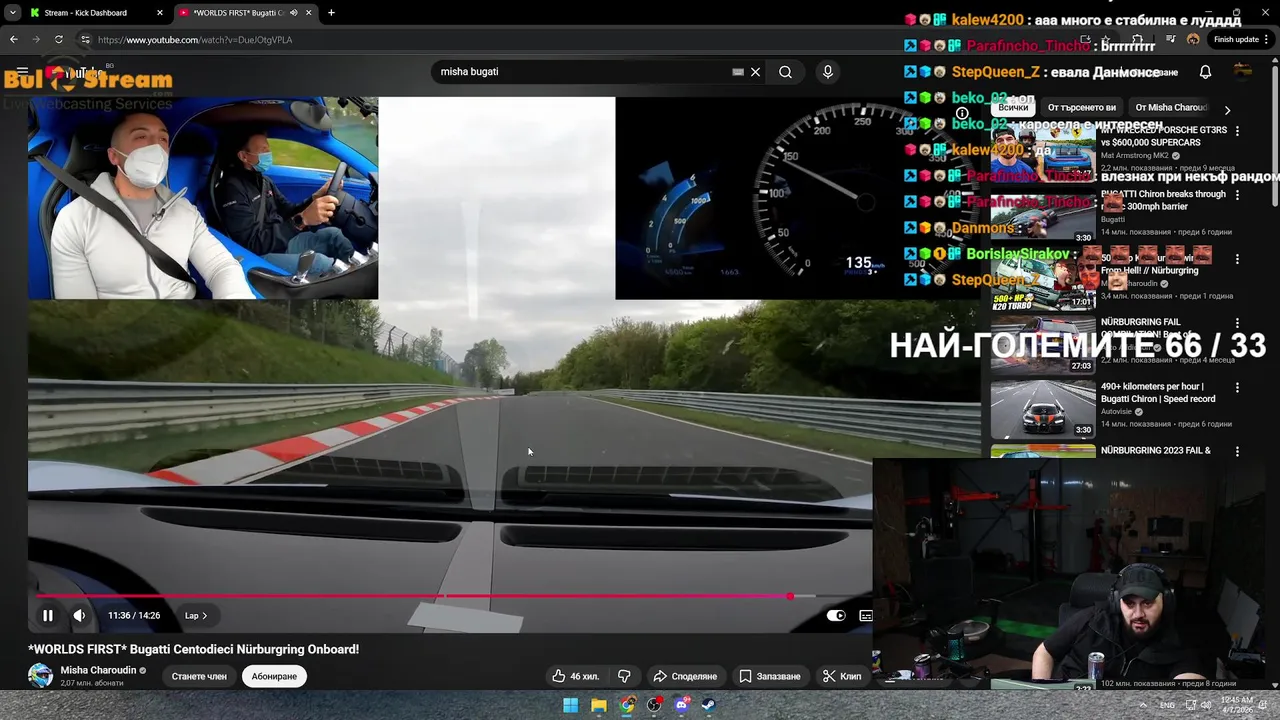Grab the red progress scrubber handle

[790, 596]
